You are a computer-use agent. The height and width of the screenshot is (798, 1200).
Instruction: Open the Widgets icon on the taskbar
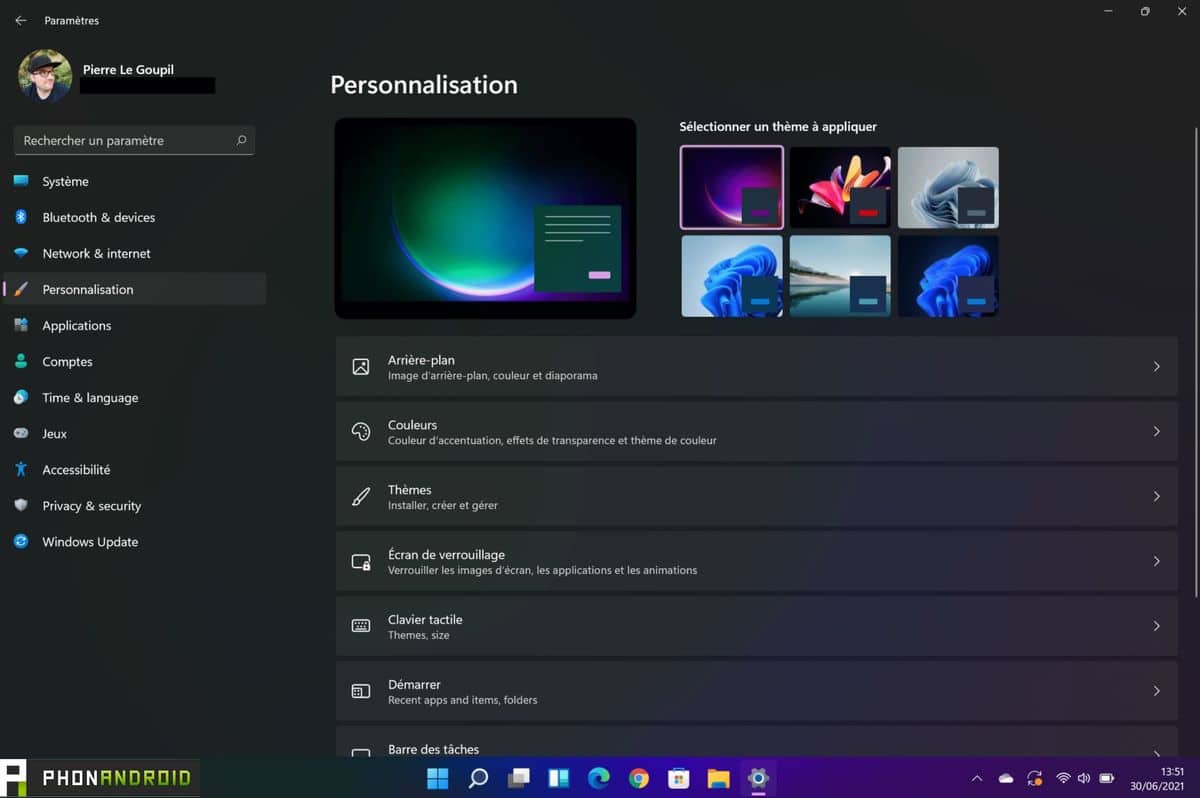(x=558, y=778)
